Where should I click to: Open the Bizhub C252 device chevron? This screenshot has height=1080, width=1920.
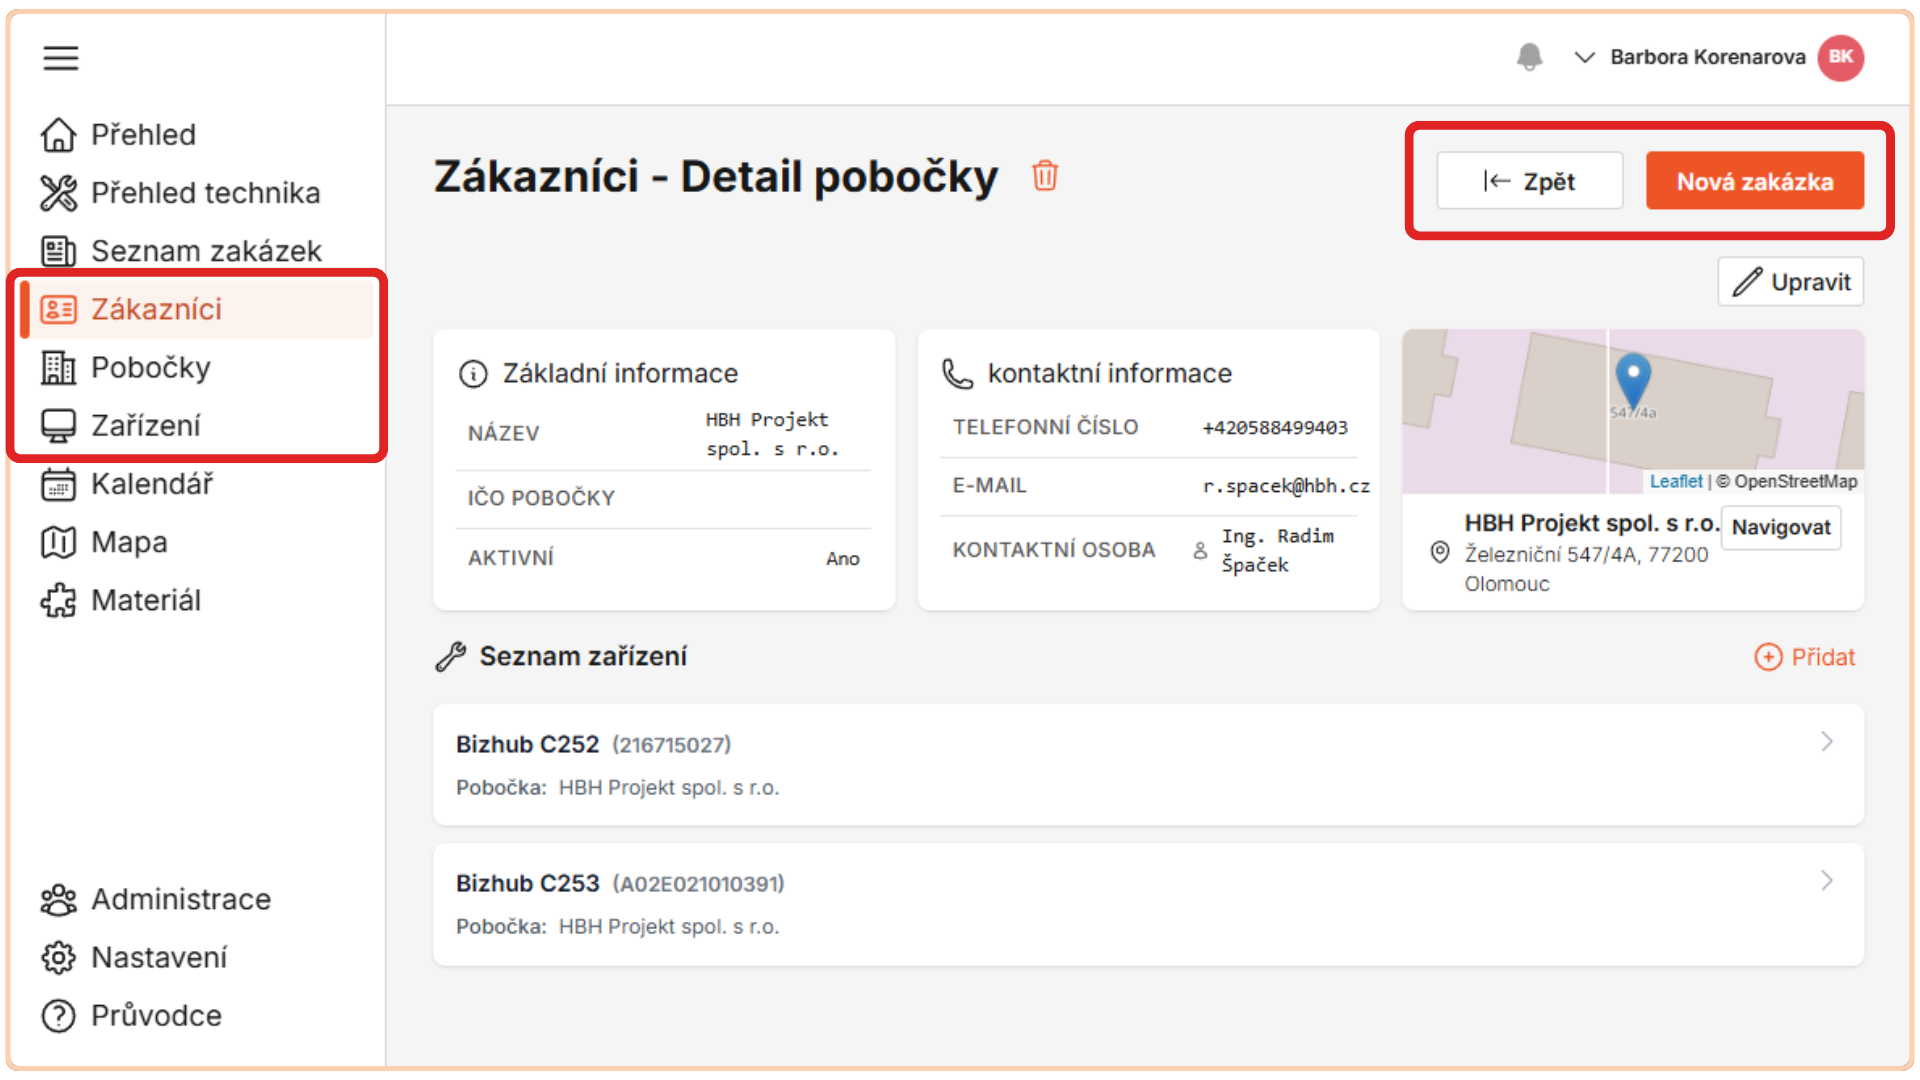(1826, 742)
